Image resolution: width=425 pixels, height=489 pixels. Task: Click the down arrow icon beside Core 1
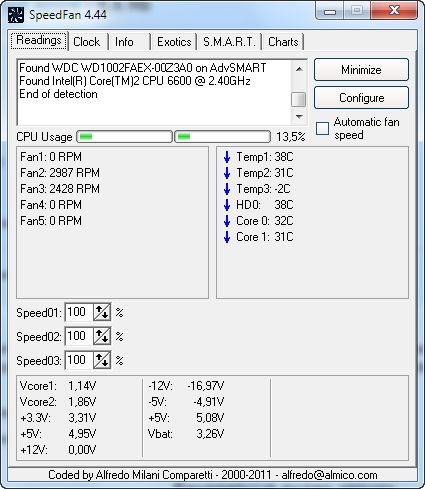pyautogui.click(x=227, y=237)
